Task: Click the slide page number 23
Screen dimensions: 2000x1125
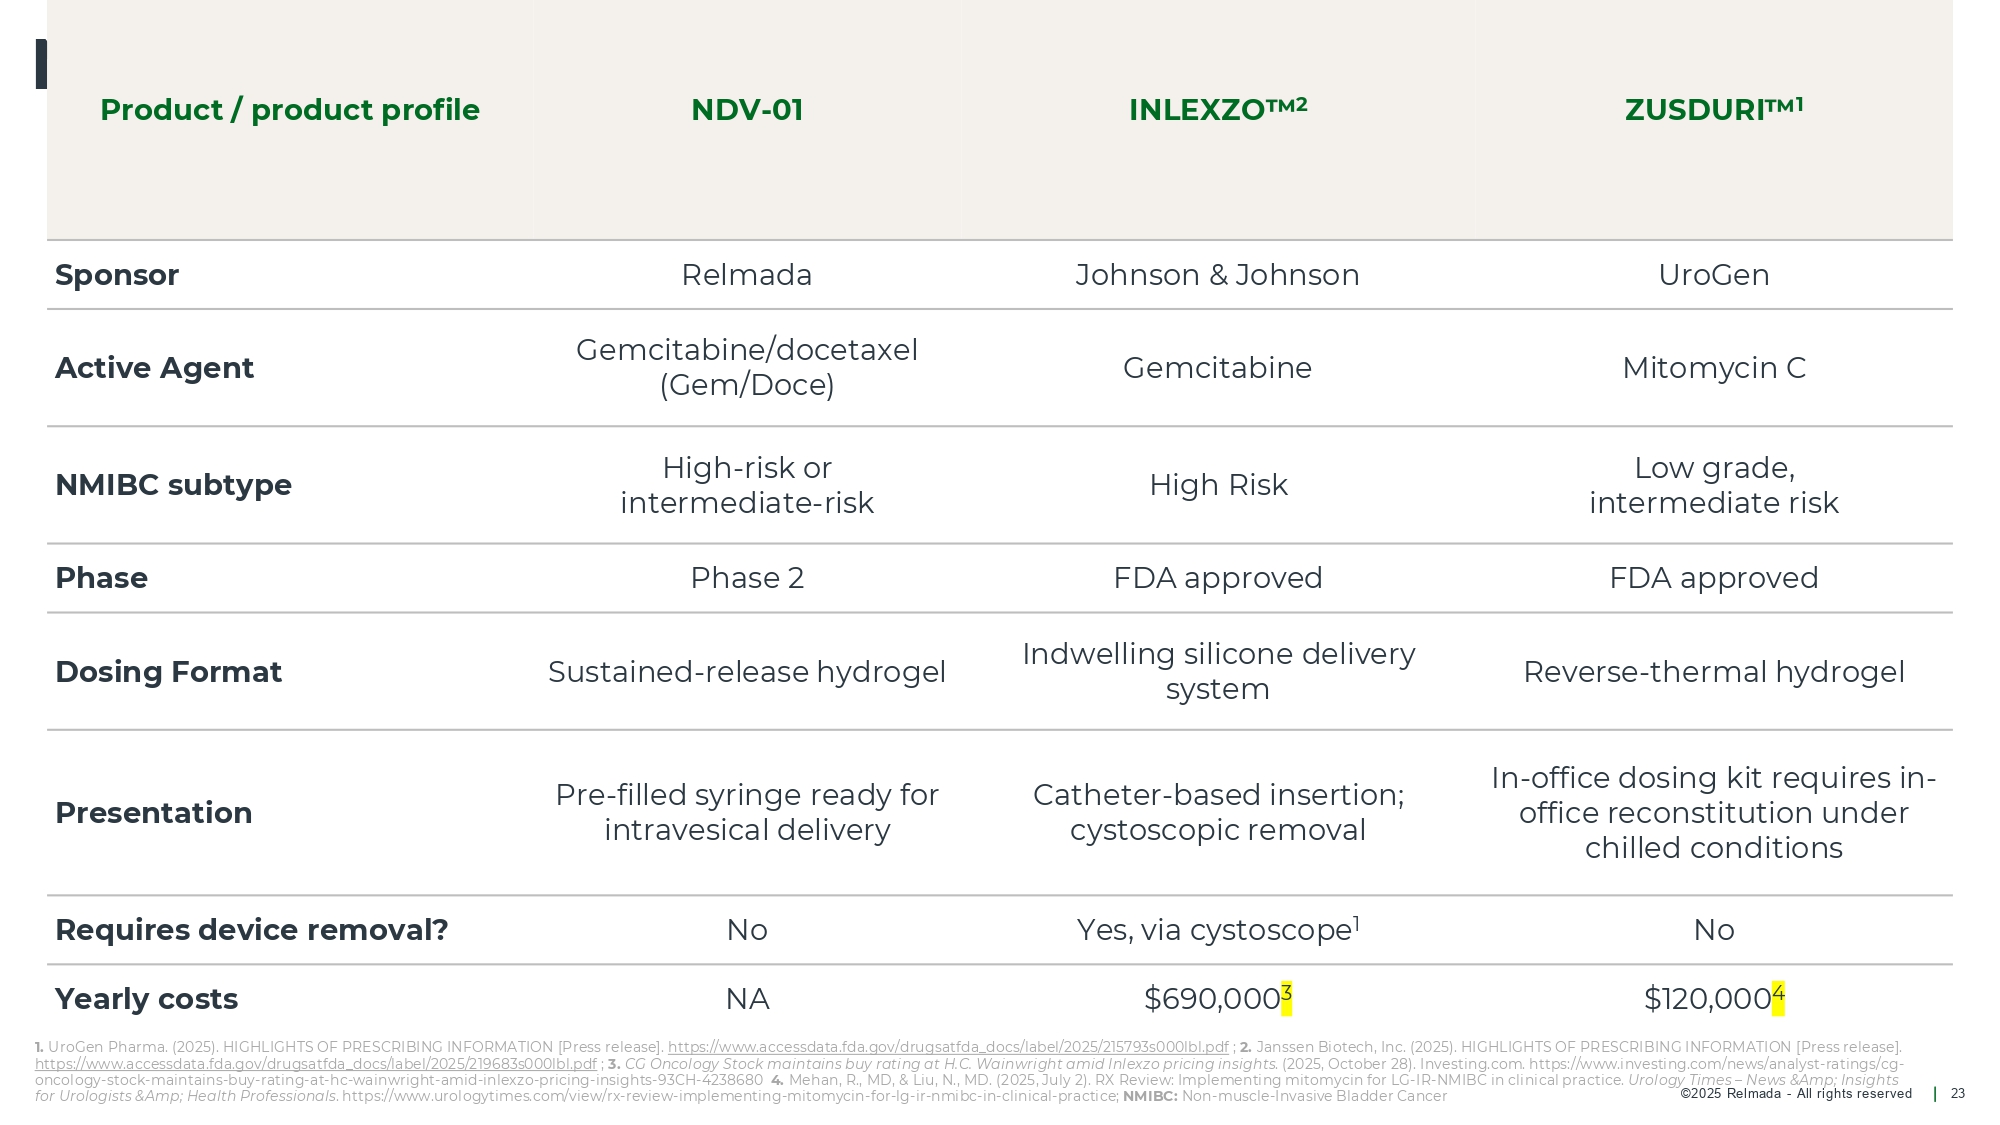Action: [x=1957, y=1094]
